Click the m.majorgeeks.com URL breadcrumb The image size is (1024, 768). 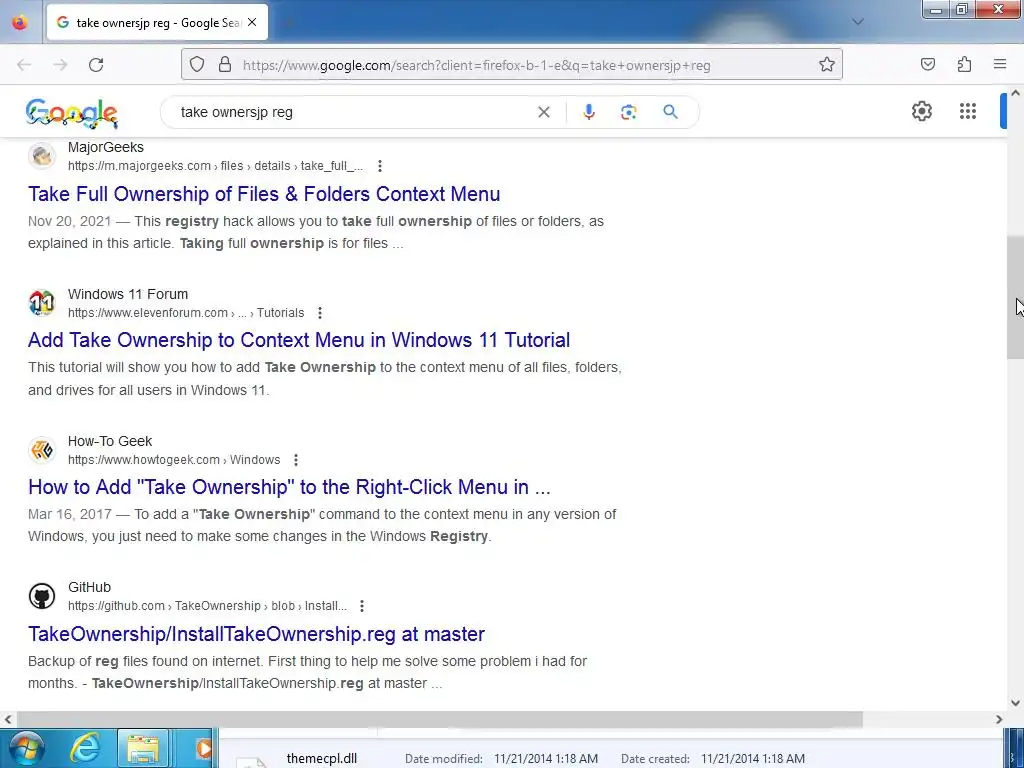click(x=216, y=166)
